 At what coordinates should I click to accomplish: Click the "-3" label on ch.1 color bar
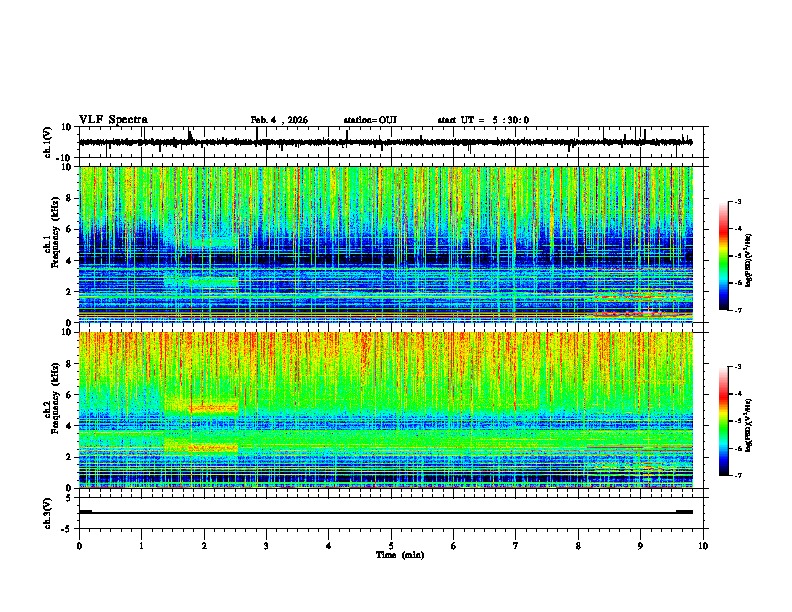737,201
